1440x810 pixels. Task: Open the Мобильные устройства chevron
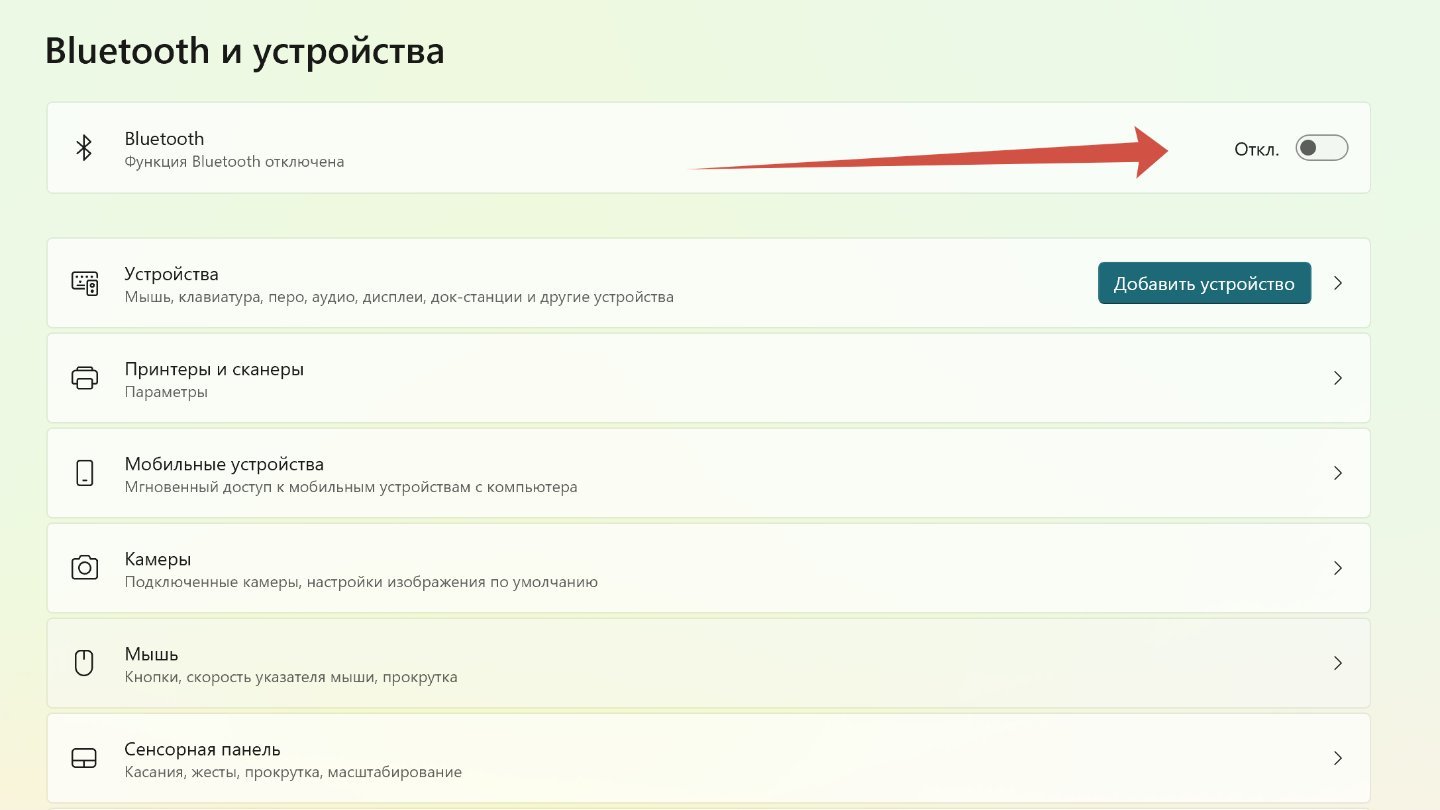point(1338,473)
